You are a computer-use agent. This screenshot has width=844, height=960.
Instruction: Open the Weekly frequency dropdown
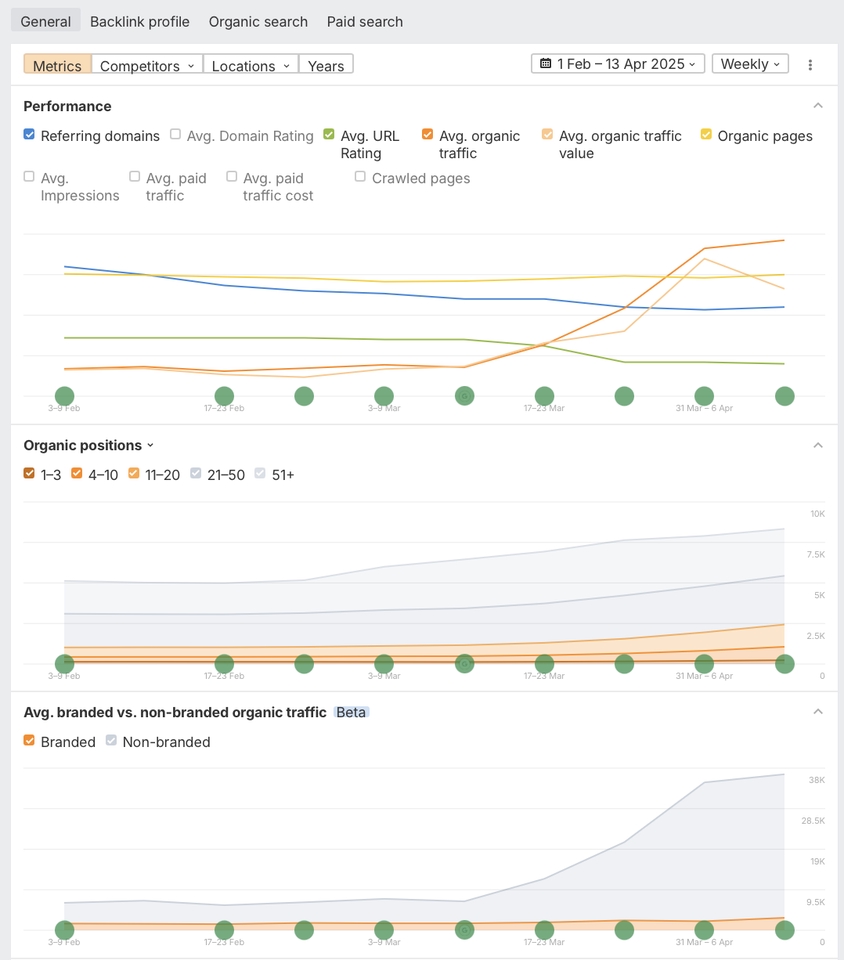click(x=749, y=63)
